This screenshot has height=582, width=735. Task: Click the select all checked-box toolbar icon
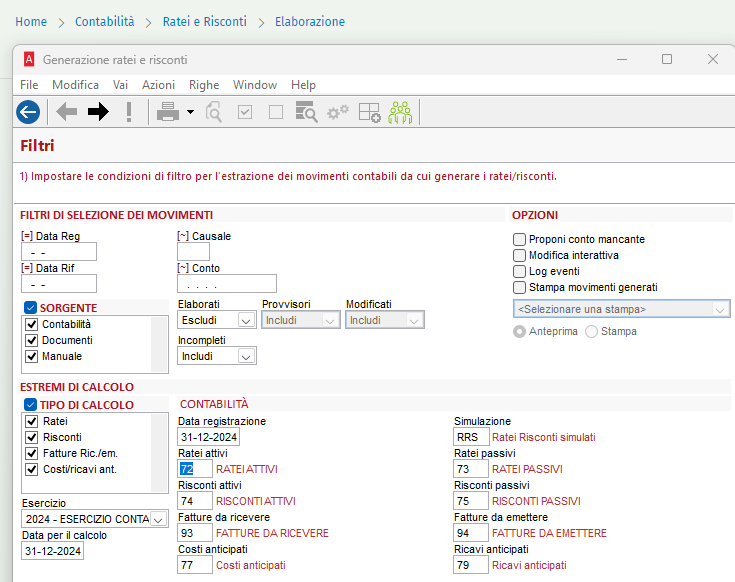point(245,112)
